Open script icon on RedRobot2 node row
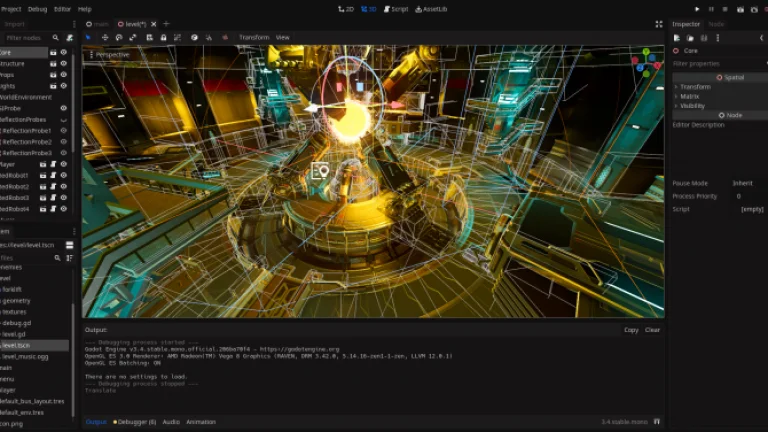The image size is (768, 432). (53, 187)
